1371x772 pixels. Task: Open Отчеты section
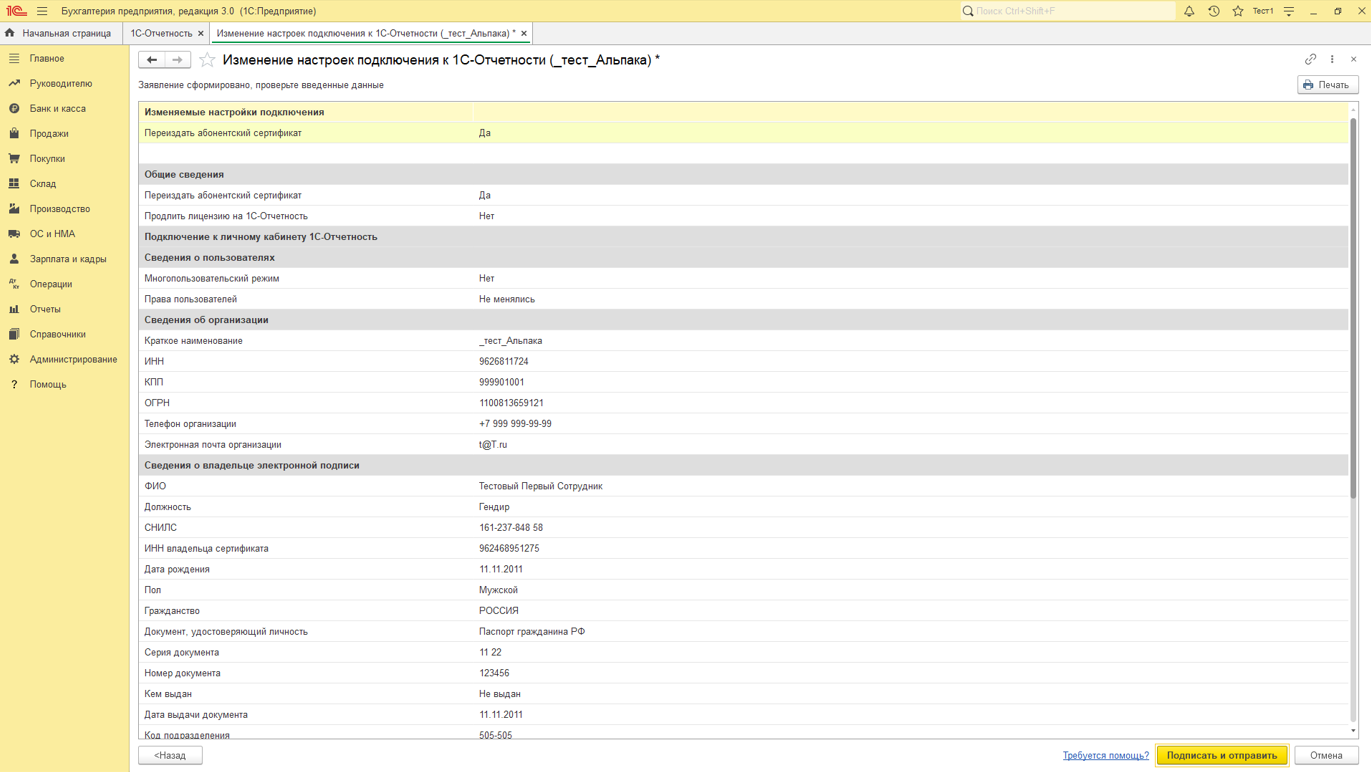(65, 308)
